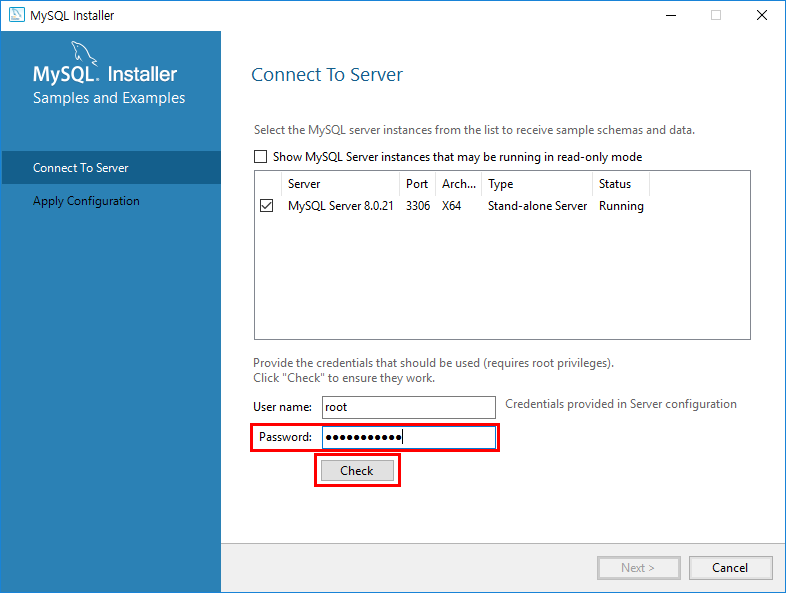
Task: Close the MySQL Installer window
Action: (762, 15)
